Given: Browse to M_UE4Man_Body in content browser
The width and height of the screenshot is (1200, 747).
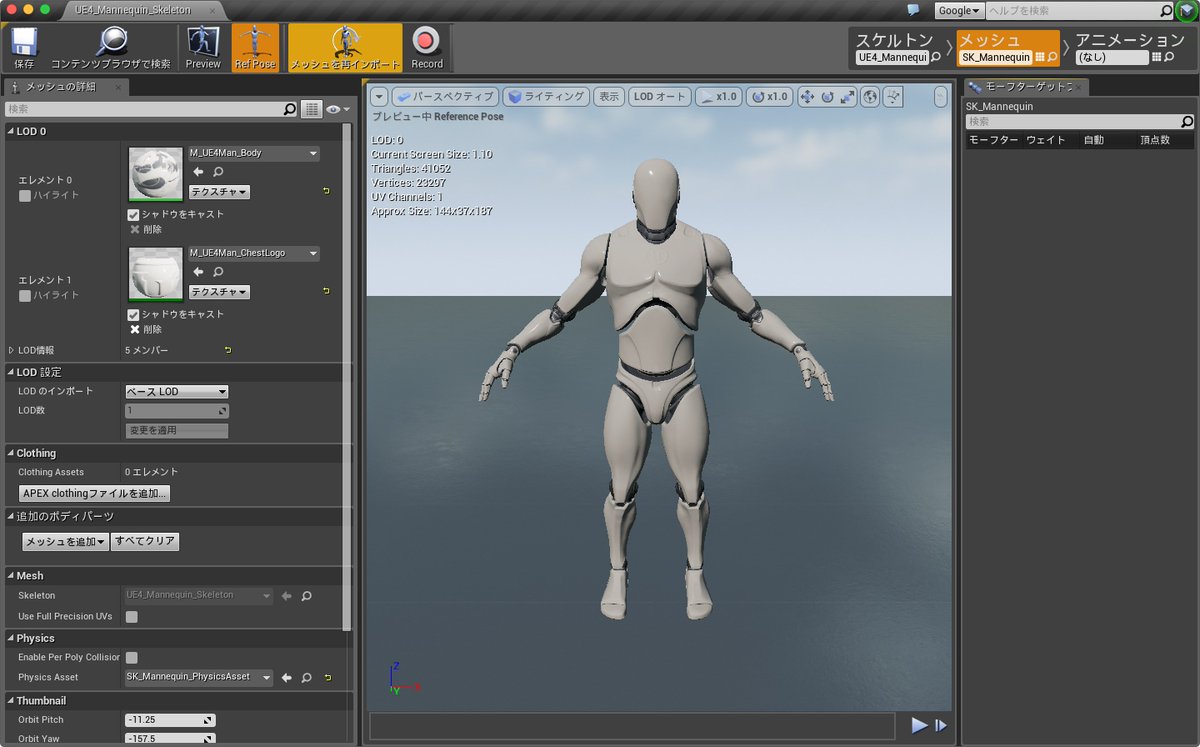Looking at the screenshot, I should coord(218,172).
